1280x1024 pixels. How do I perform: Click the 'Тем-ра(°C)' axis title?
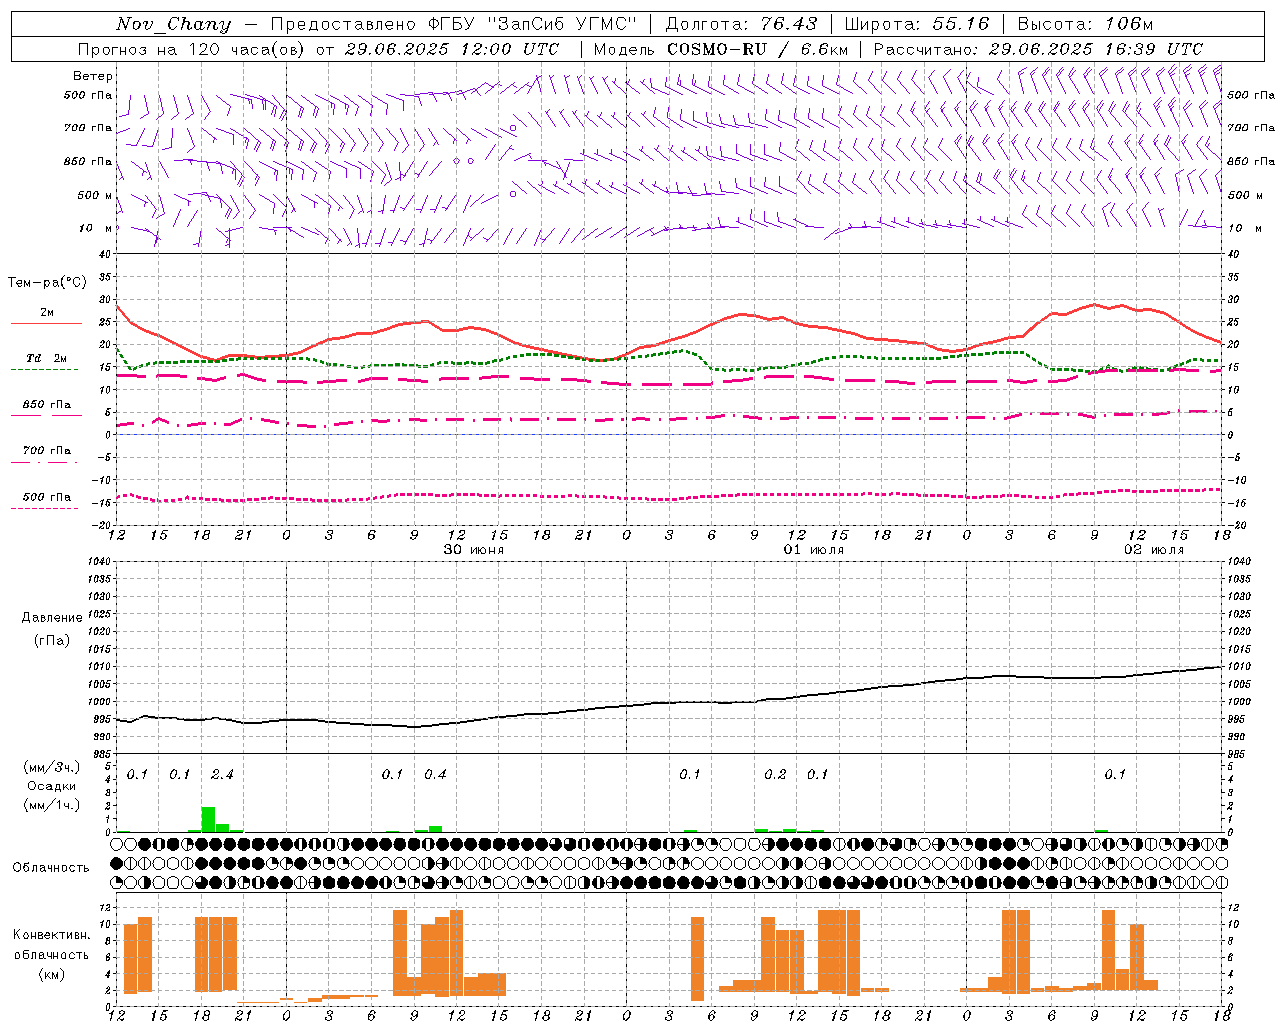47,283
